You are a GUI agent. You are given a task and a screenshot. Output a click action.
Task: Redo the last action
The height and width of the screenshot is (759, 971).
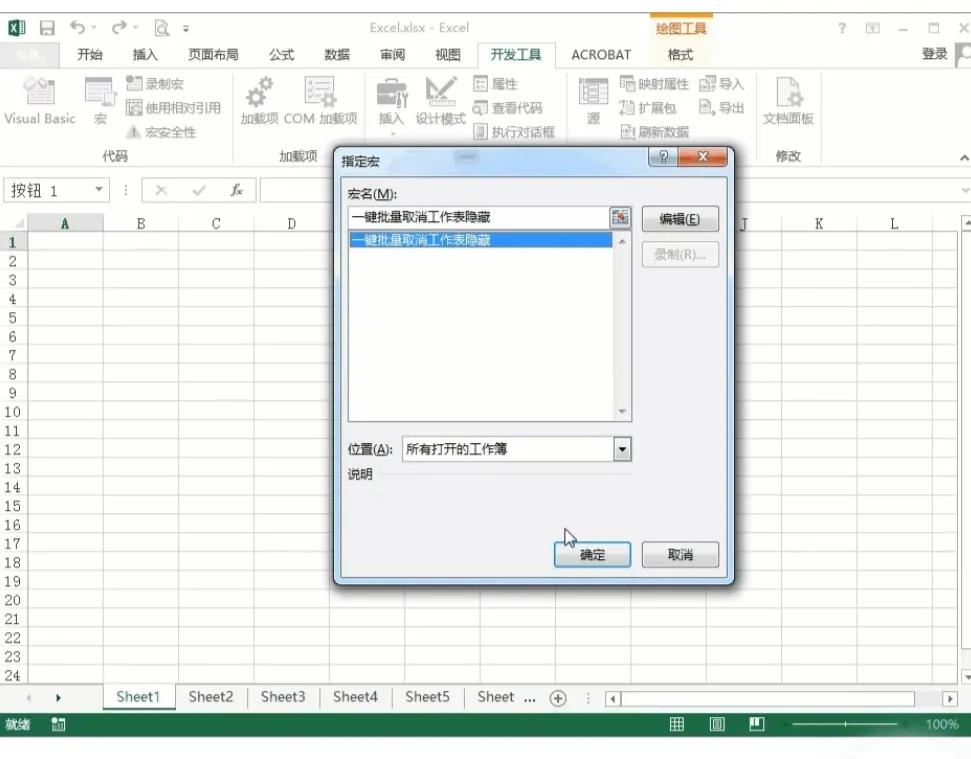coord(119,27)
